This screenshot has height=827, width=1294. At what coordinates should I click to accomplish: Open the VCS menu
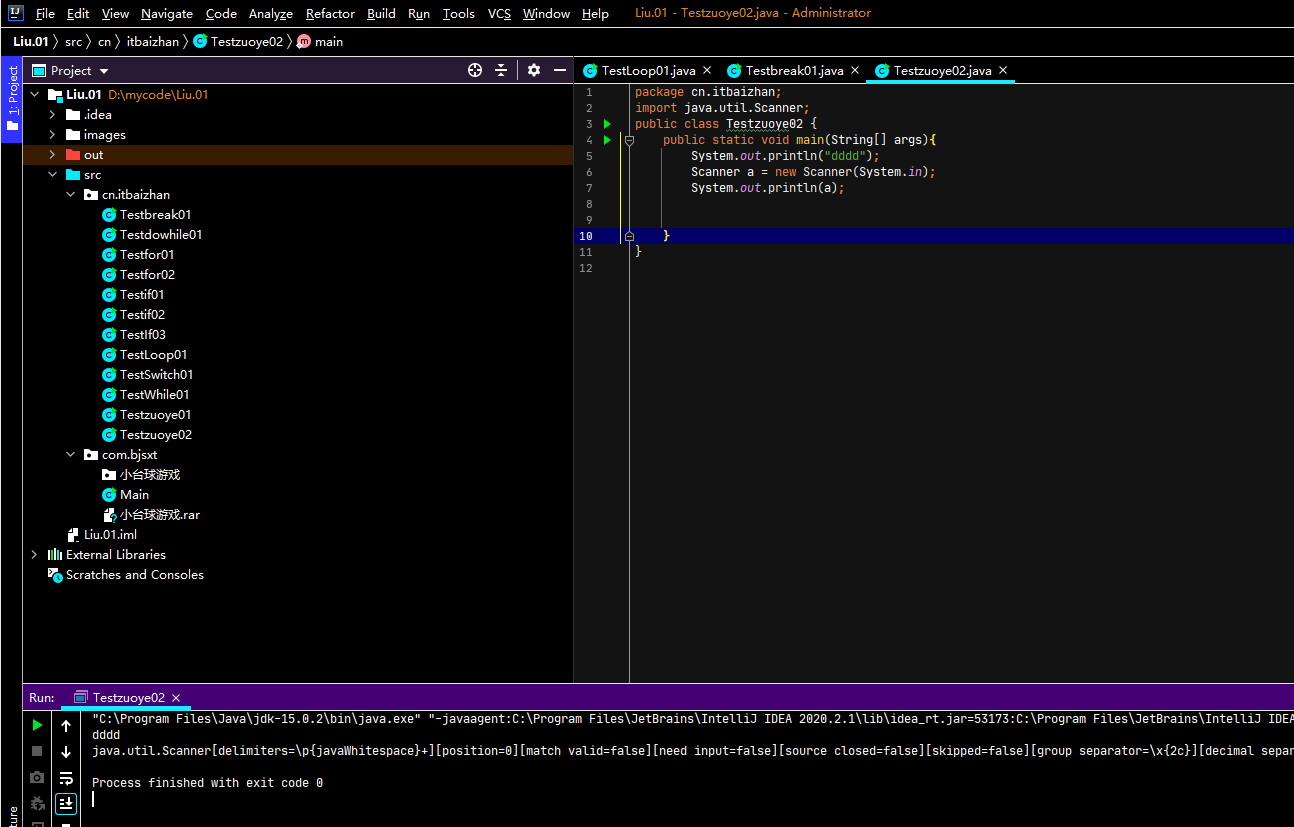499,13
